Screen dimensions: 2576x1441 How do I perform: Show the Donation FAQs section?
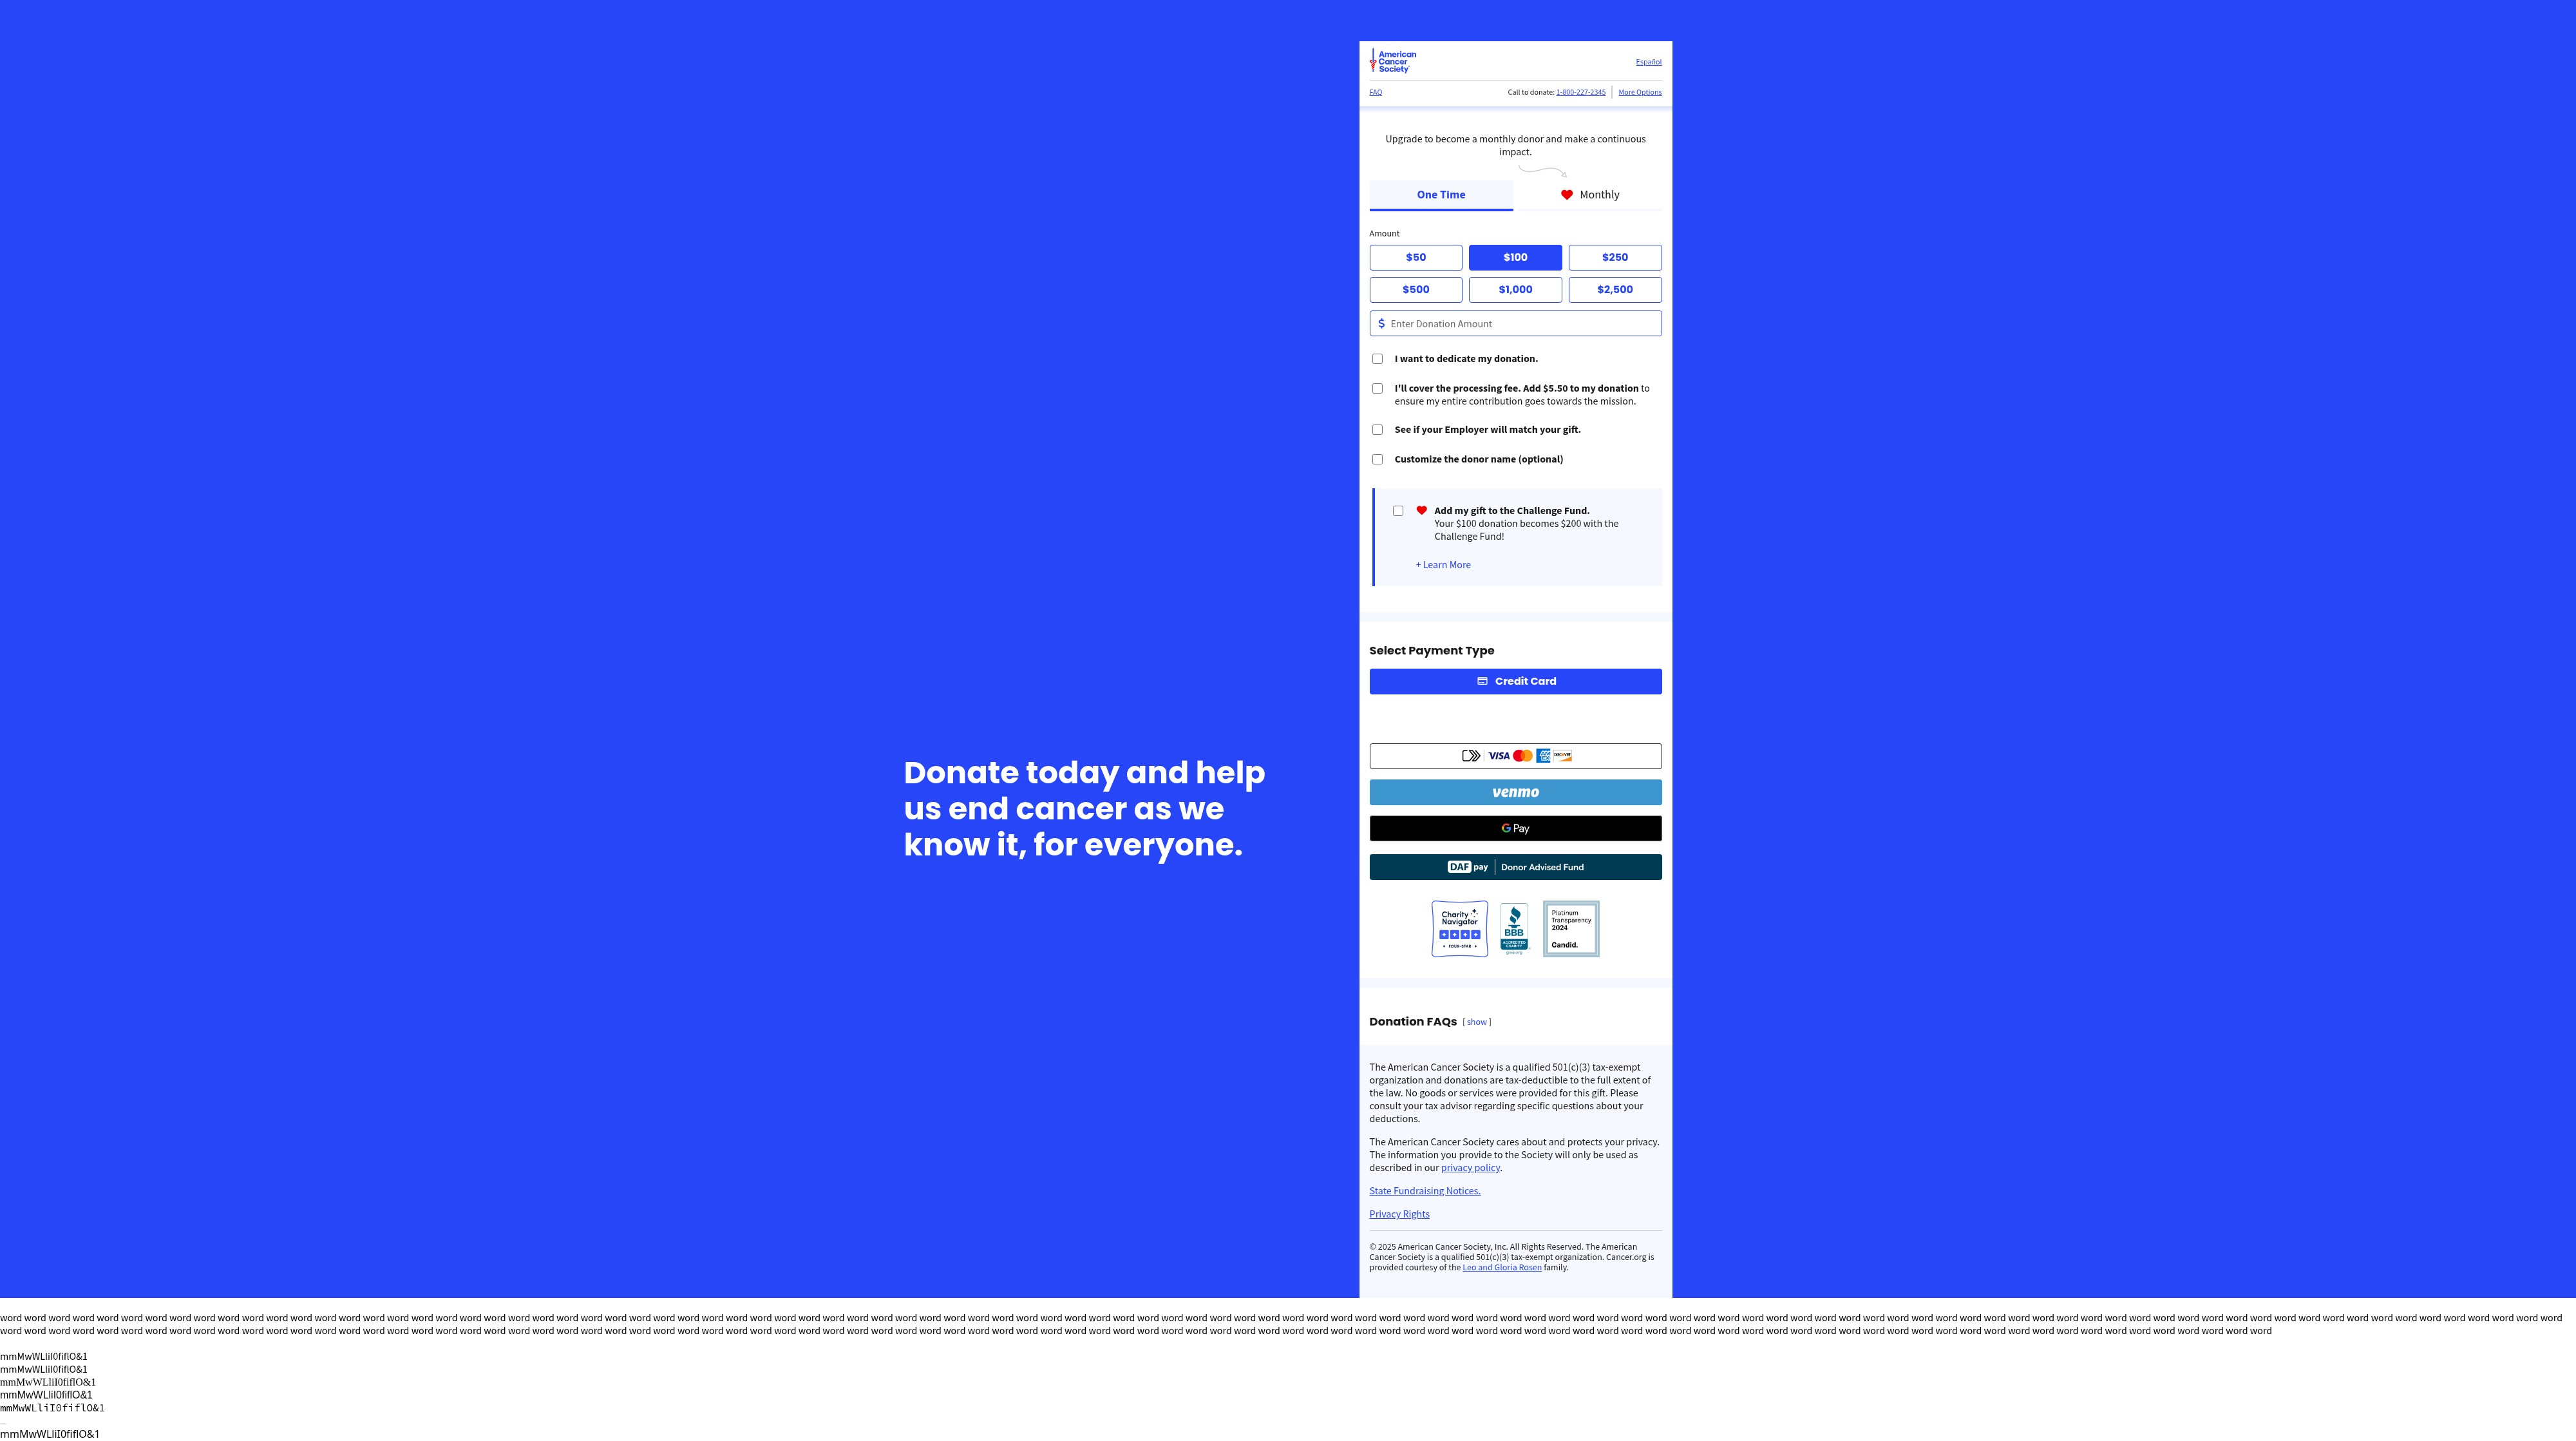tap(1476, 1022)
